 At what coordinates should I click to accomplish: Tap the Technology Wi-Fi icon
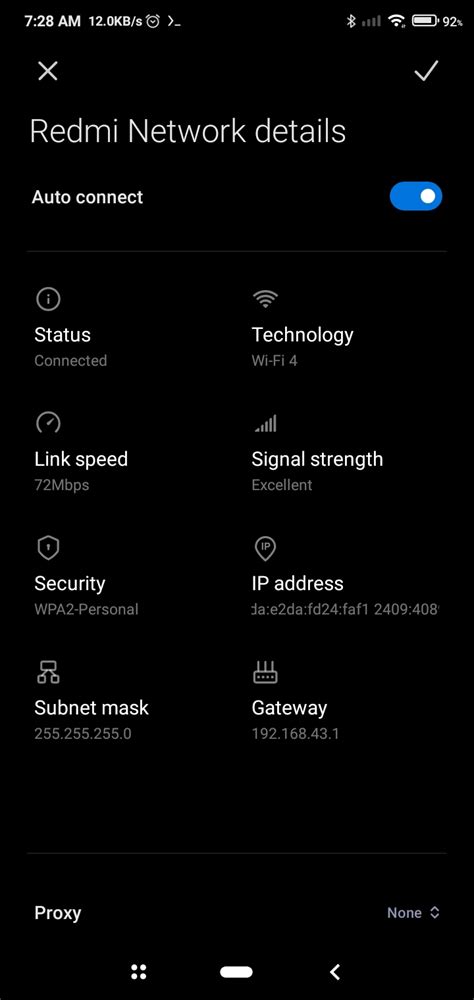(265, 298)
